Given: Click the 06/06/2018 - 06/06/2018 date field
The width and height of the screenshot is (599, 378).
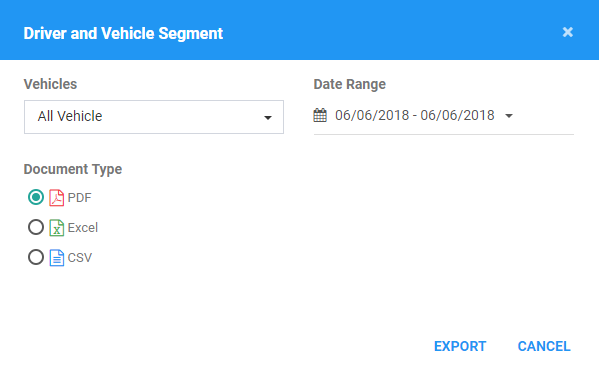Looking at the screenshot, I should click(x=444, y=115).
